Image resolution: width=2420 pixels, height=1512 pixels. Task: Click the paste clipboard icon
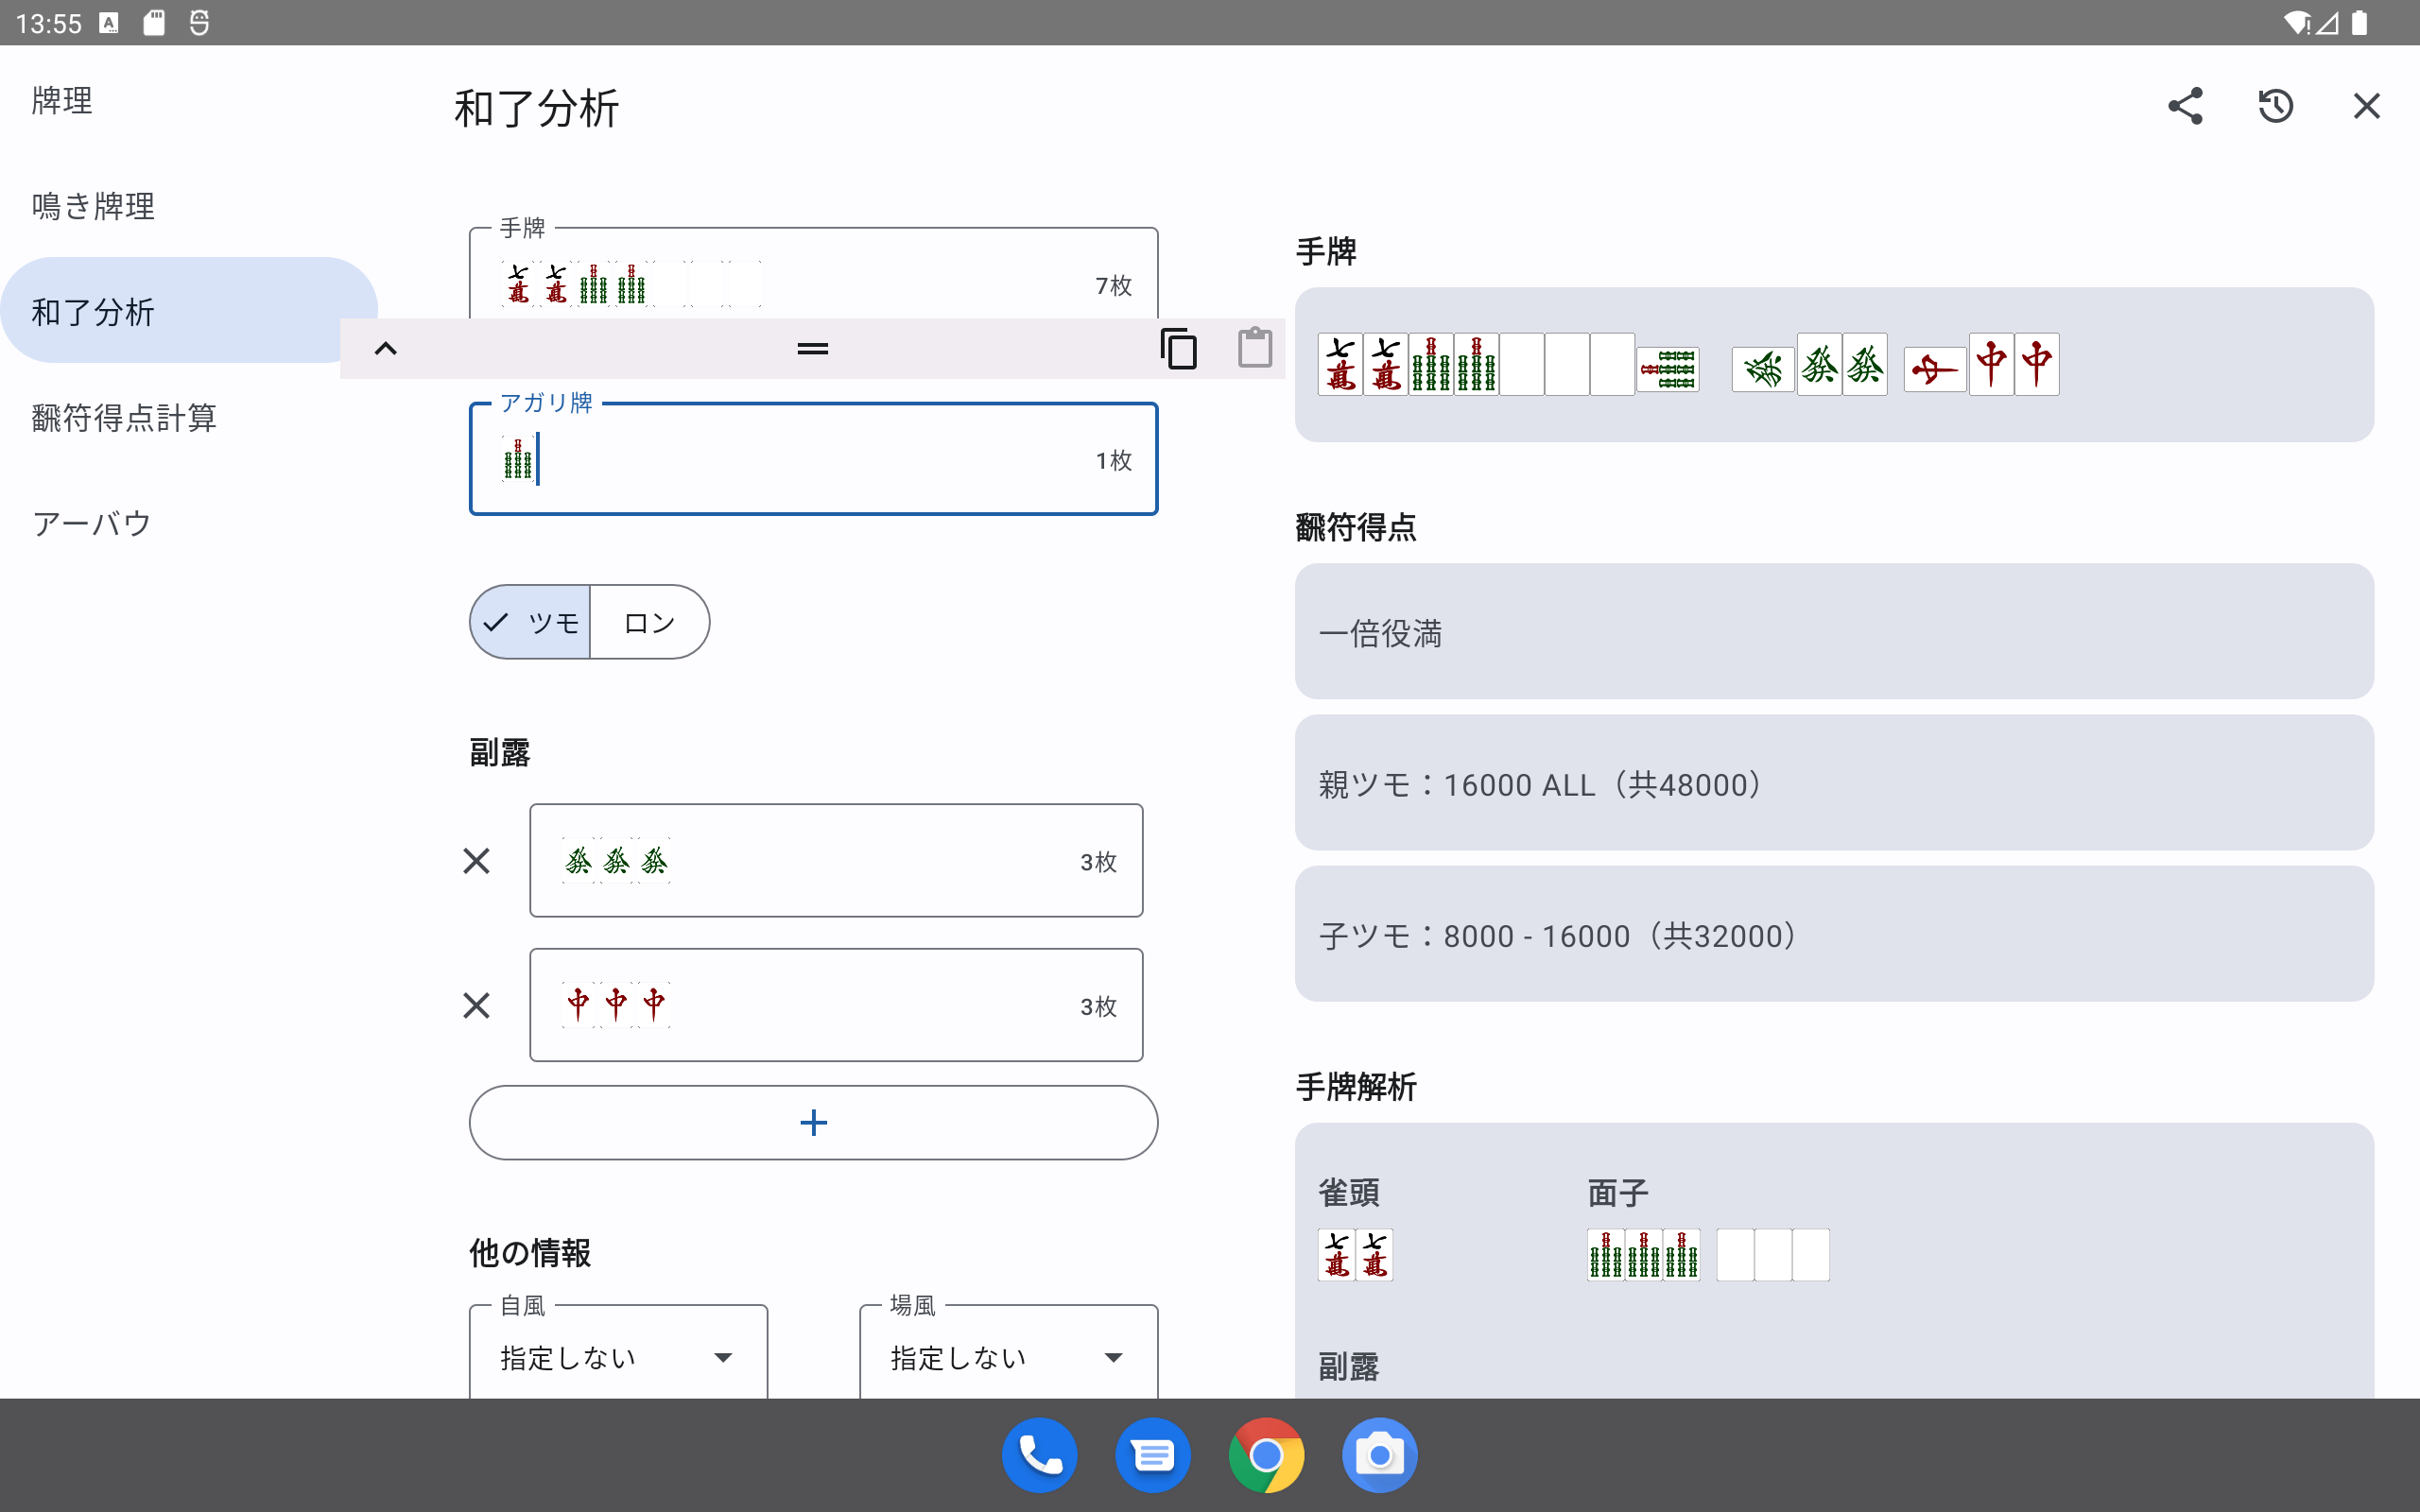[x=1255, y=349]
